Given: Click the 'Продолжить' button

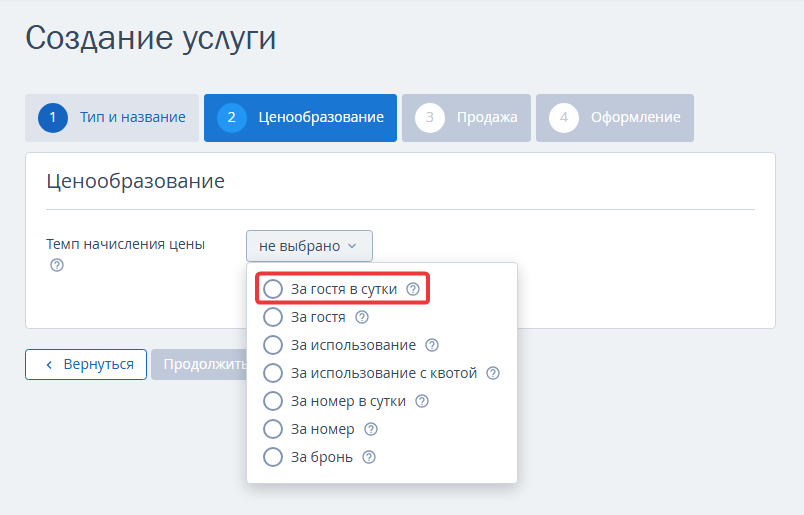Looking at the screenshot, I should coord(199,365).
